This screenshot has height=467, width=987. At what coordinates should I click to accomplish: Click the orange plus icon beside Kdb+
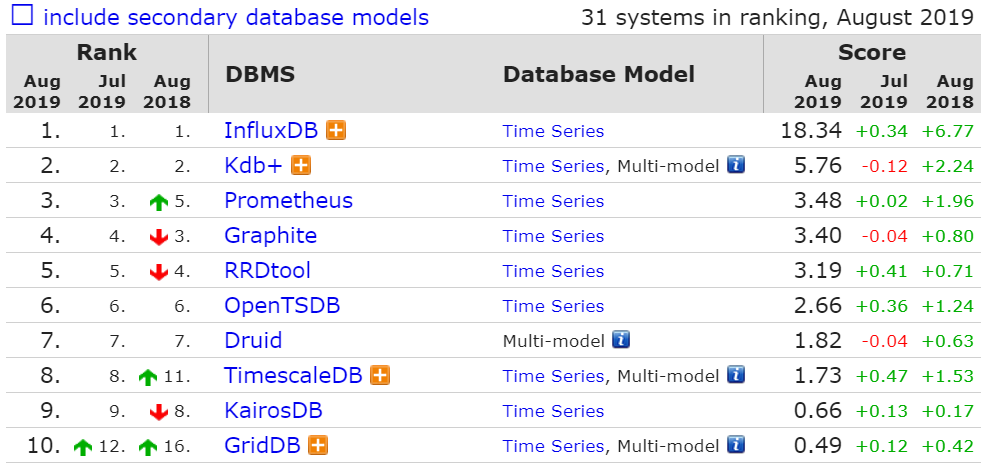pos(301,166)
